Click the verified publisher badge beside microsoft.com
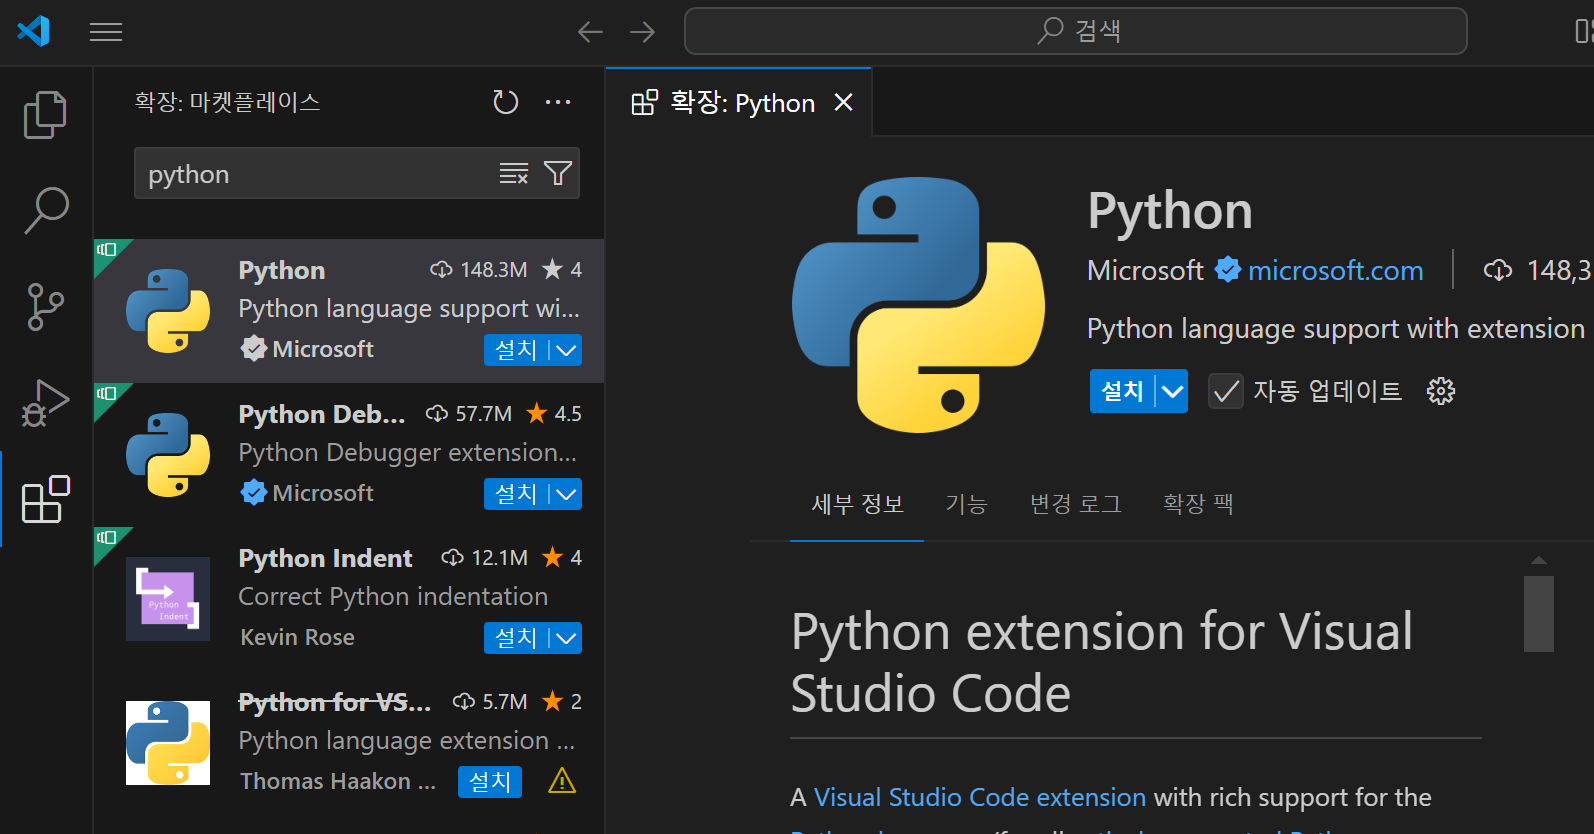Image resolution: width=1594 pixels, height=834 pixels. click(x=1228, y=270)
